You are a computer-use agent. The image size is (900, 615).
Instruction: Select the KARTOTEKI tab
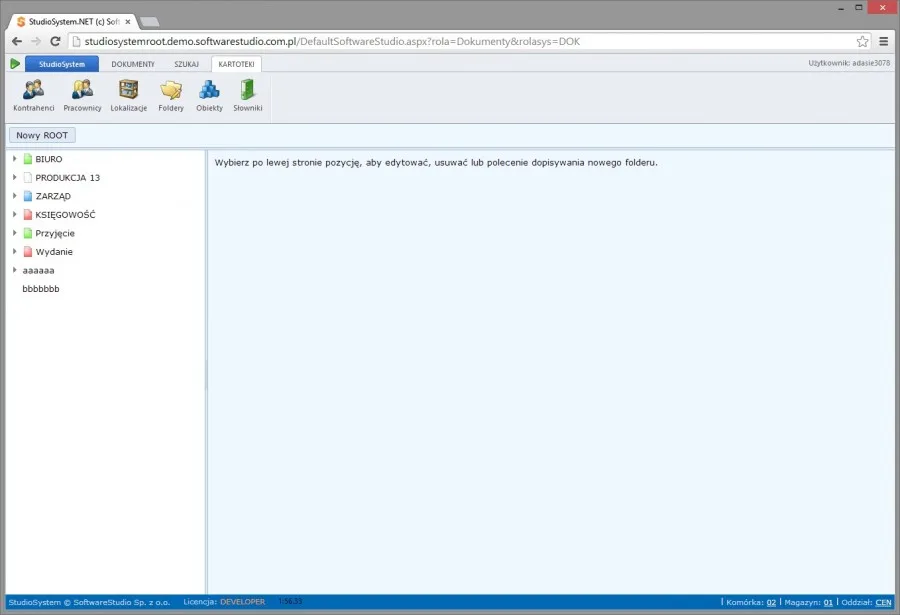point(236,64)
